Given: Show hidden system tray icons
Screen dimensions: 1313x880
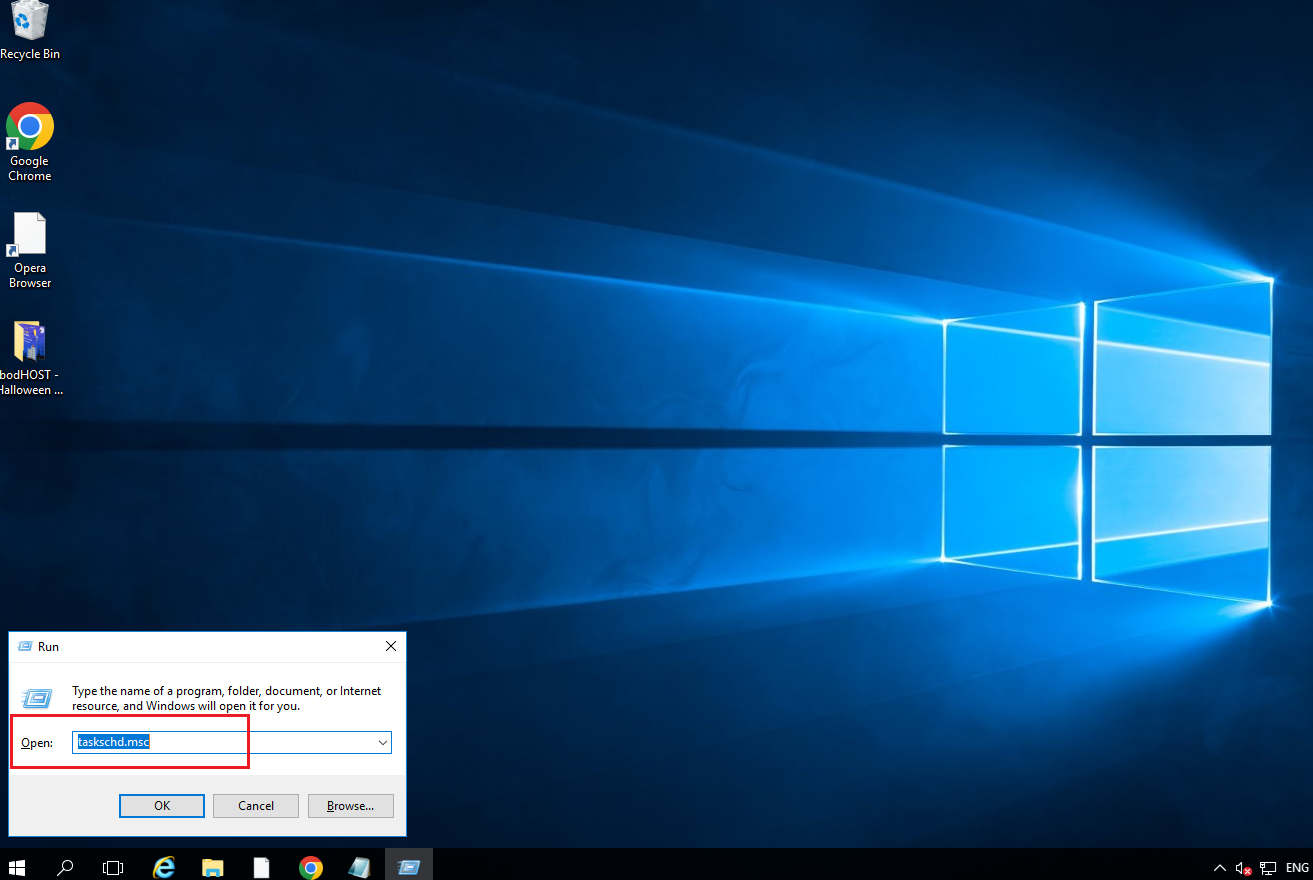Looking at the screenshot, I should coord(1219,868).
